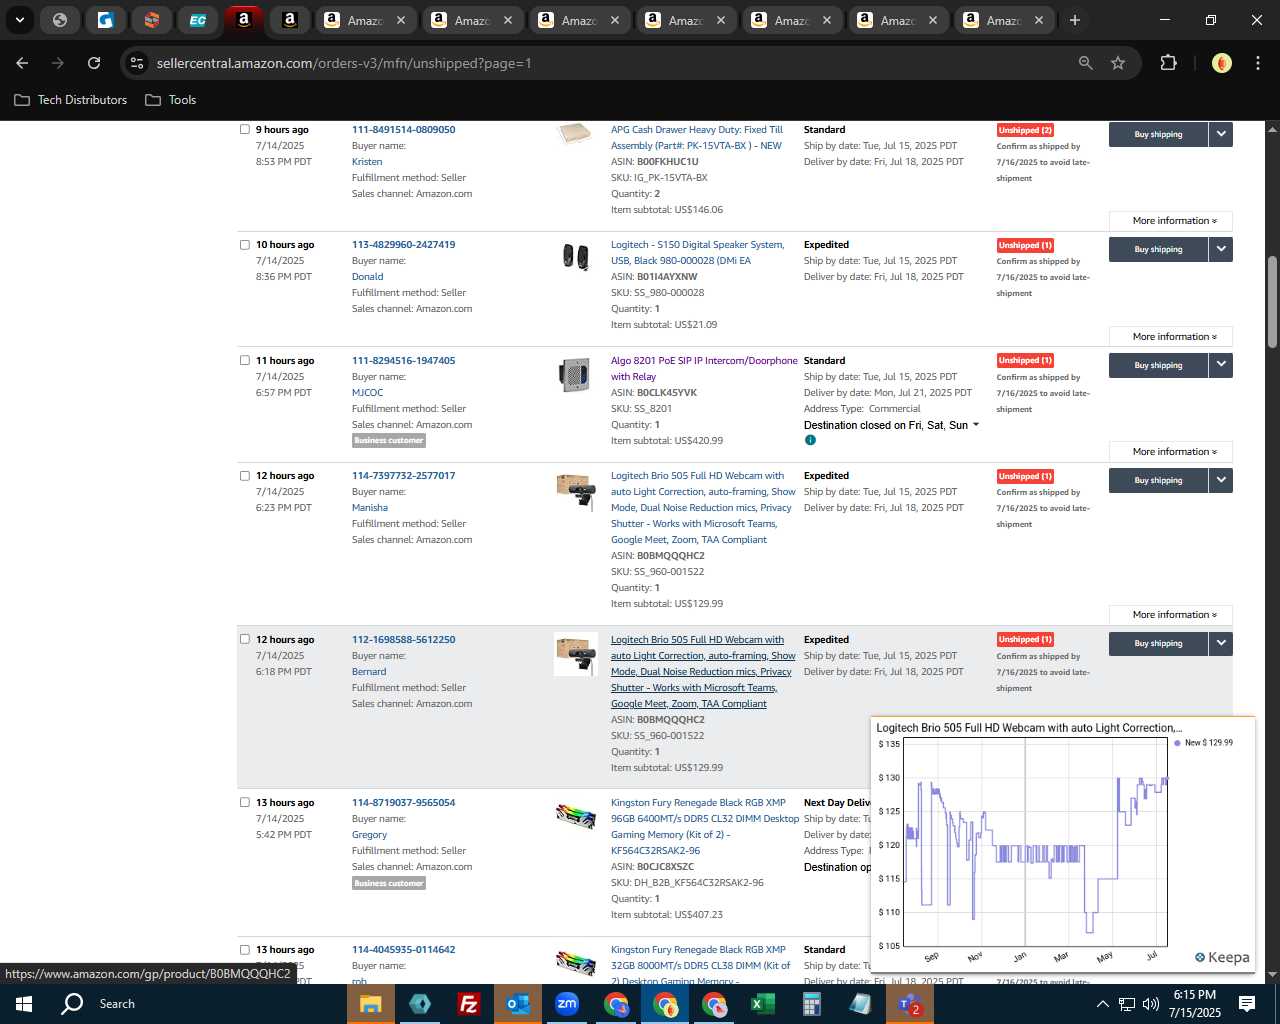The image size is (1280, 1024).
Task: Open the Tools bookmarks folder
Action: 170,100
